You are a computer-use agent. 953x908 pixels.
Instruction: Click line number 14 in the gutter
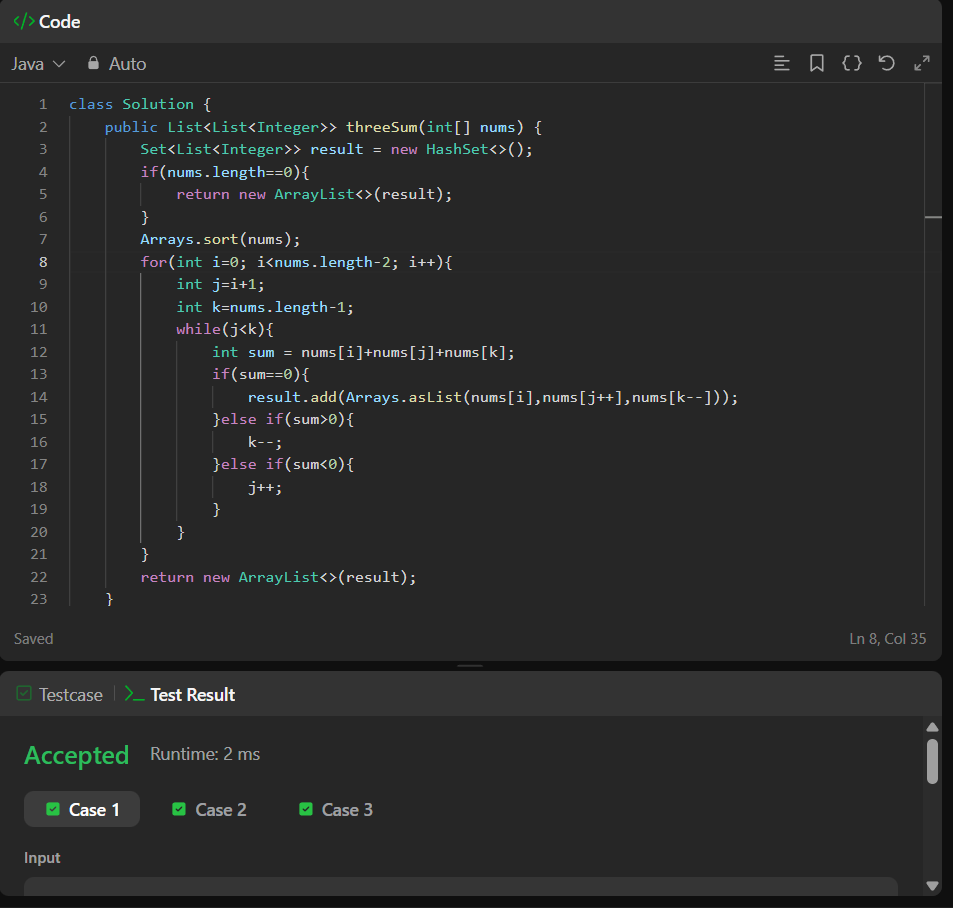[x=39, y=397]
